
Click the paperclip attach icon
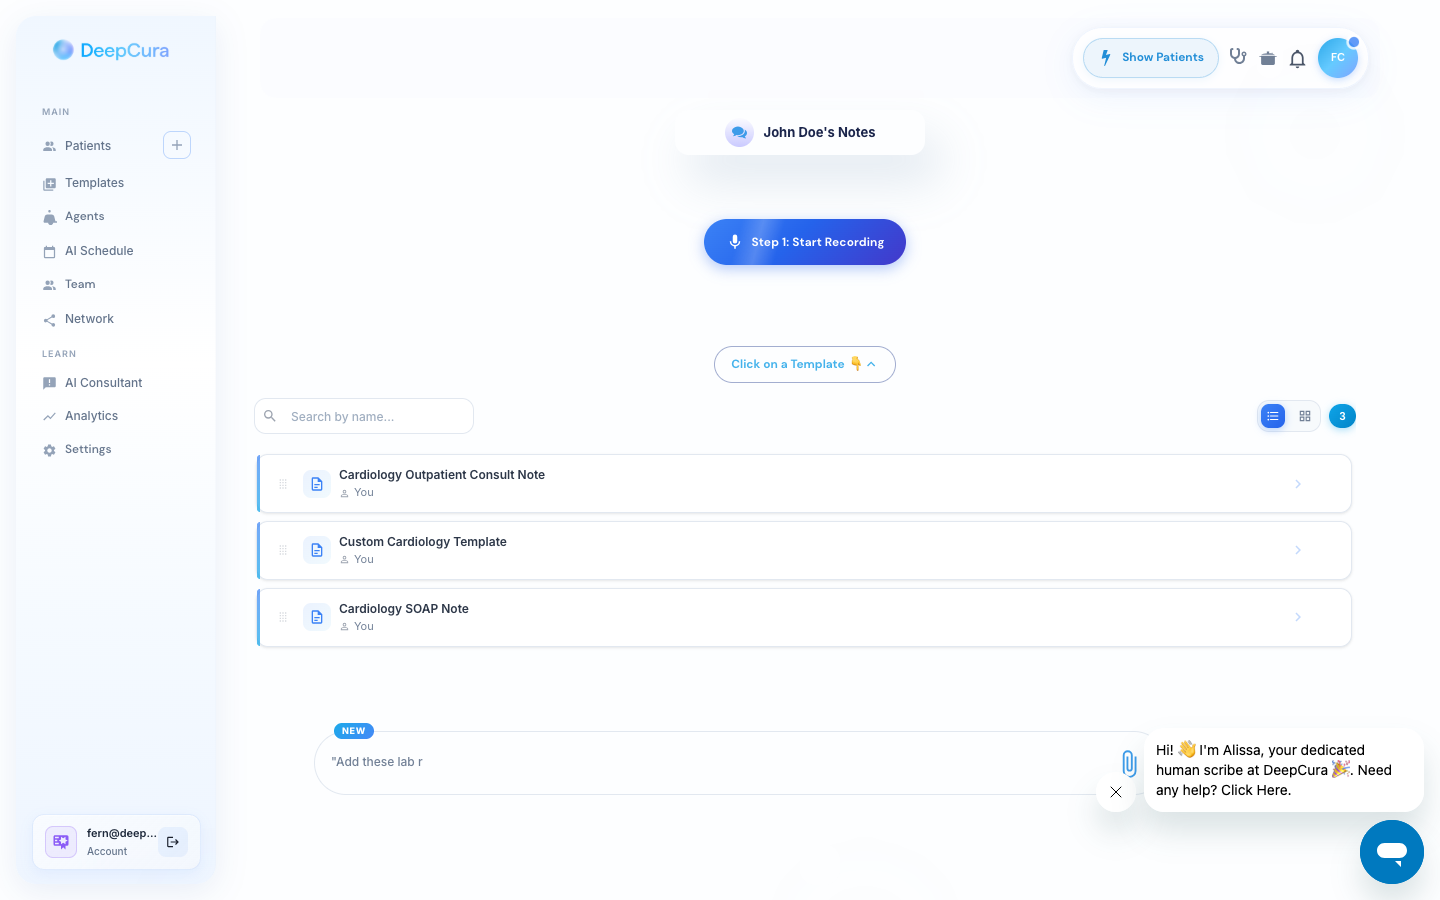[1129, 764]
